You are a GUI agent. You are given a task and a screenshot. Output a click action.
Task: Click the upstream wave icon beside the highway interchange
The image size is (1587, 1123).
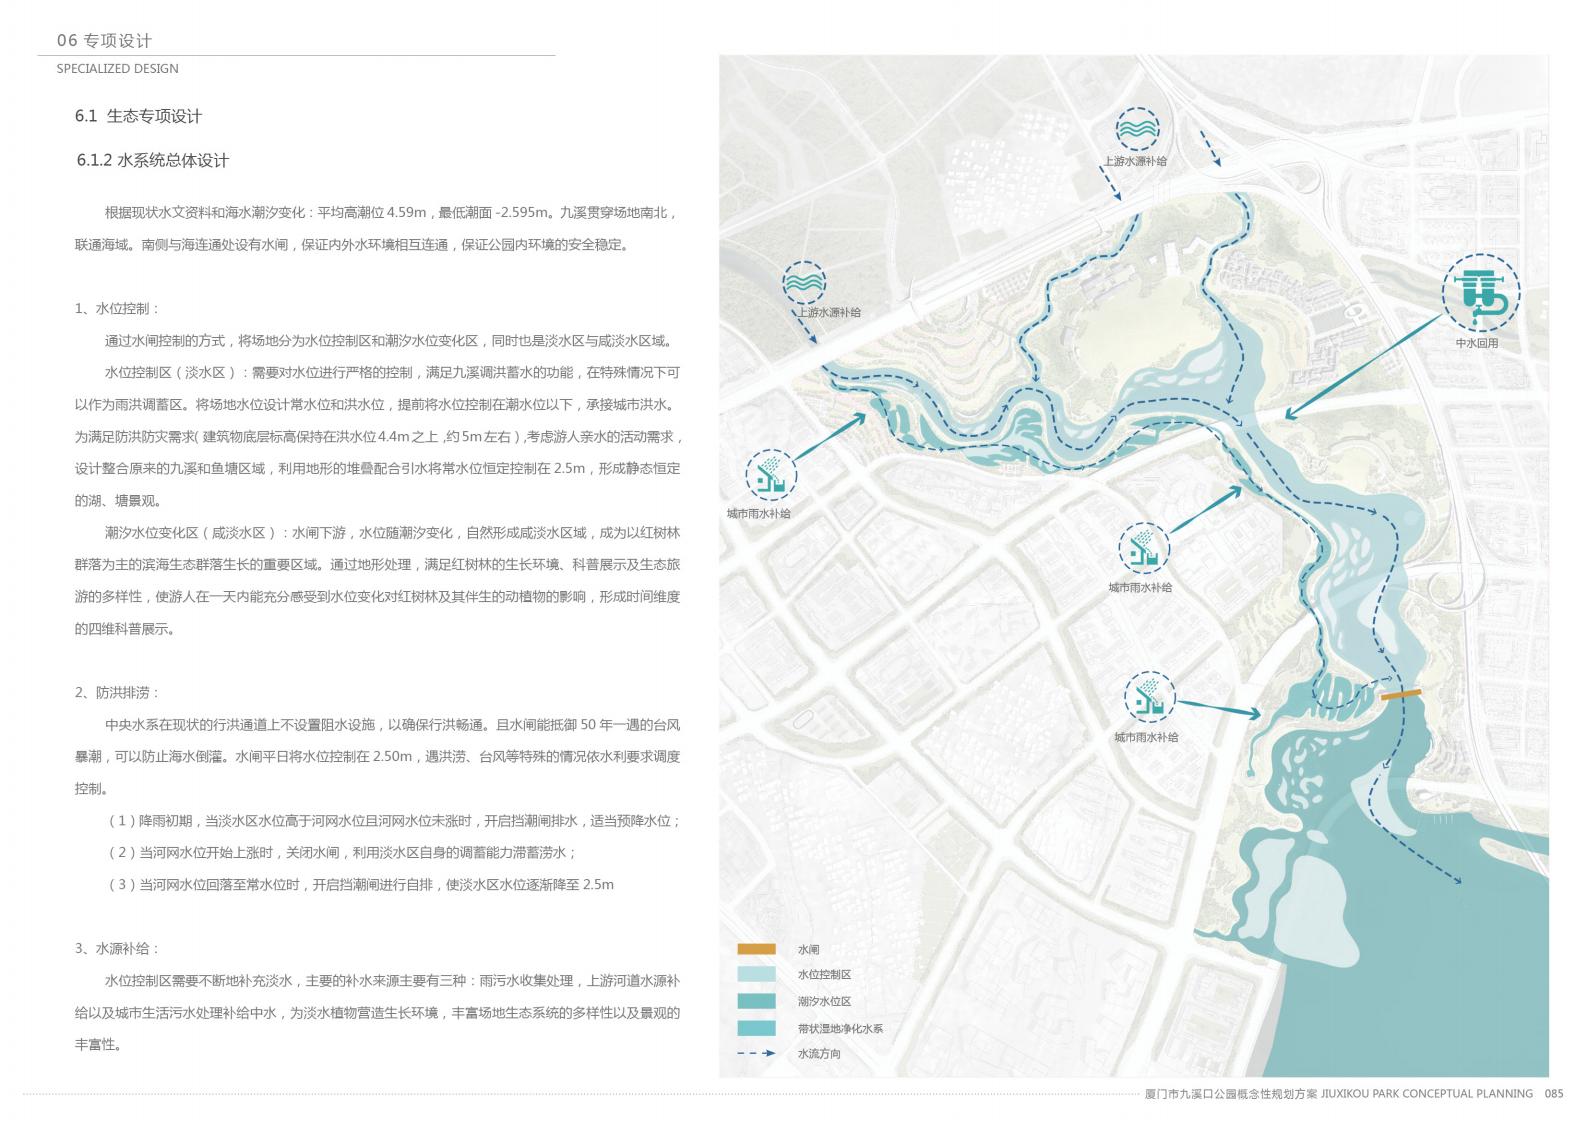[x=1138, y=130]
